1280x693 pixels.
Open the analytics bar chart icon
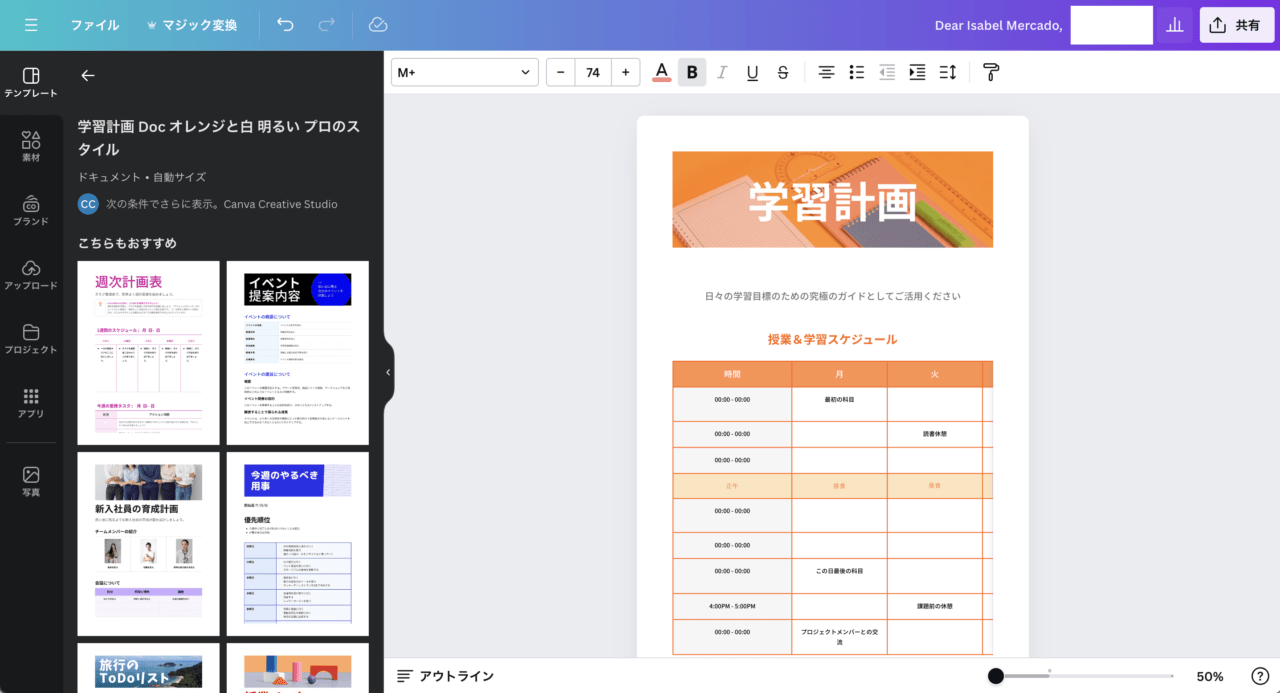(1174, 25)
